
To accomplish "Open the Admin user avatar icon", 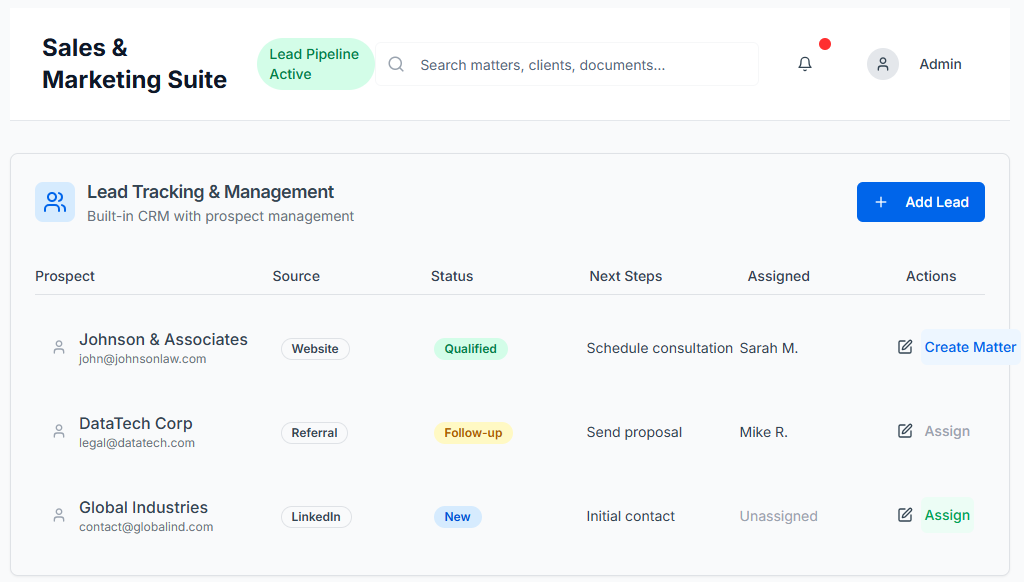I will [x=883, y=64].
